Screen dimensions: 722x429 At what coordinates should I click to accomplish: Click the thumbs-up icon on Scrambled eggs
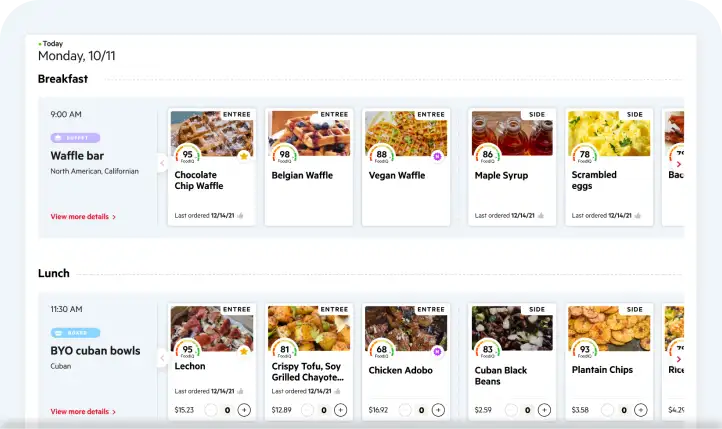click(x=636, y=215)
